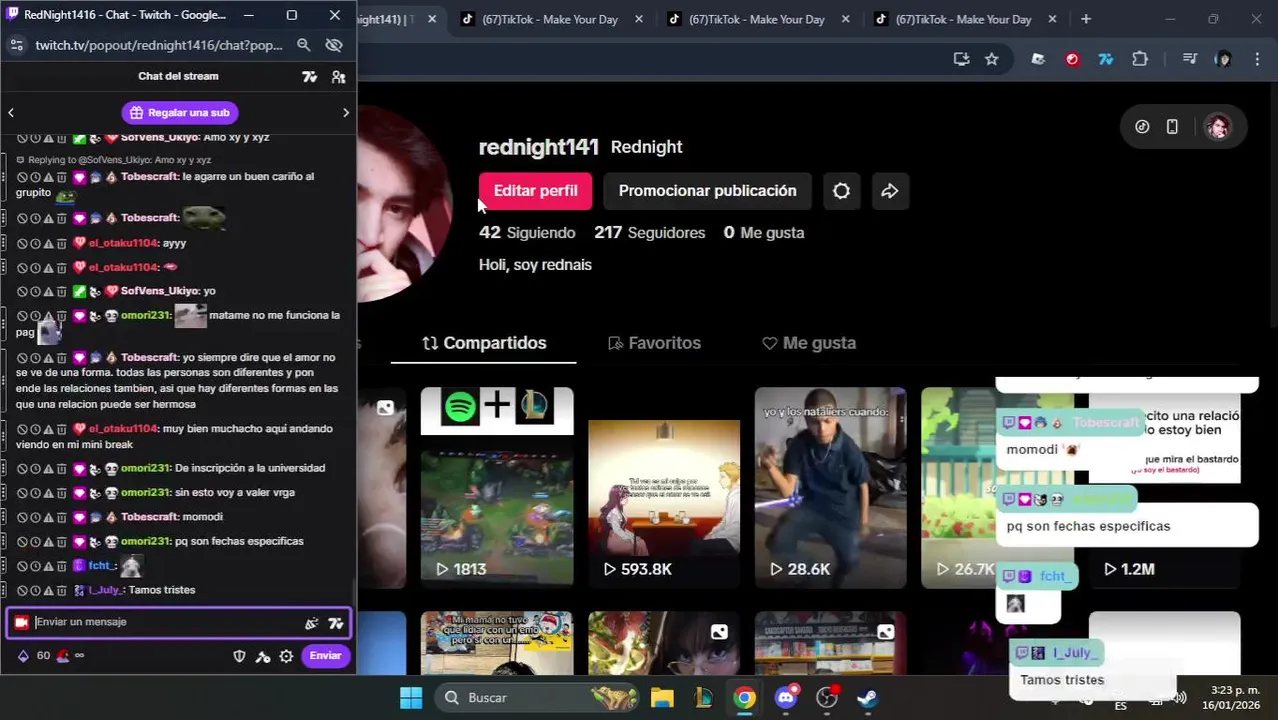Open Windows Start menu

pyautogui.click(x=410, y=698)
